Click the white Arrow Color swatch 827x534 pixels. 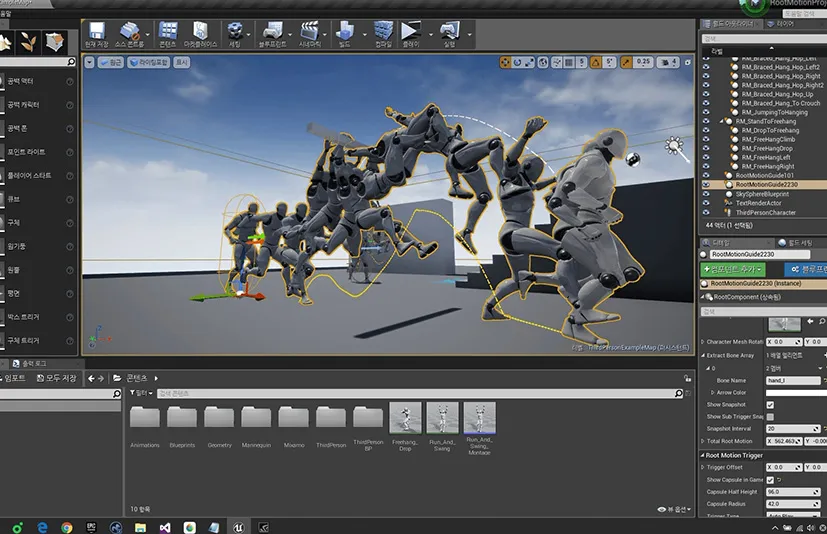(796, 393)
